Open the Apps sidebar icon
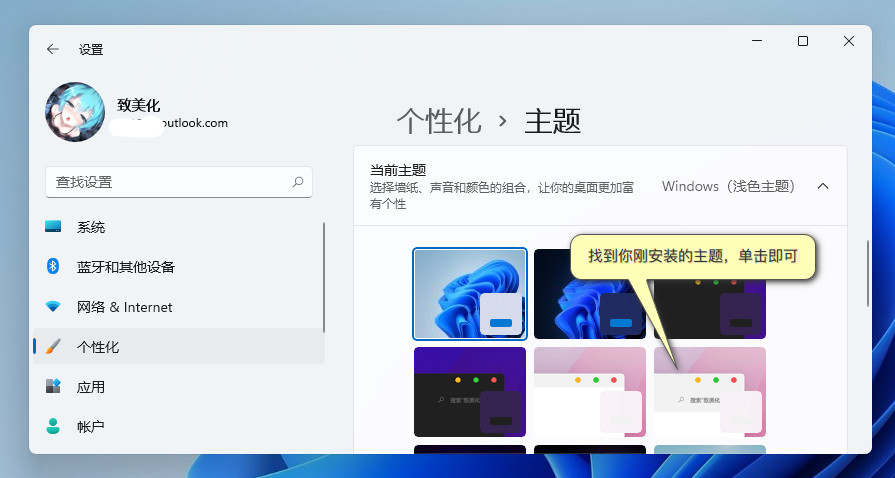Image resolution: width=895 pixels, height=478 pixels. (53, 386)
